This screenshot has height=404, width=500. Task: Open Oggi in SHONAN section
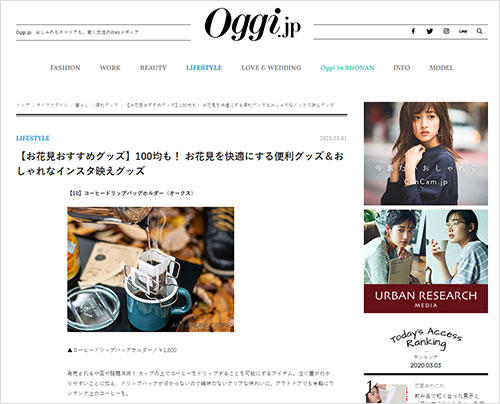click(x=347, y=68)
